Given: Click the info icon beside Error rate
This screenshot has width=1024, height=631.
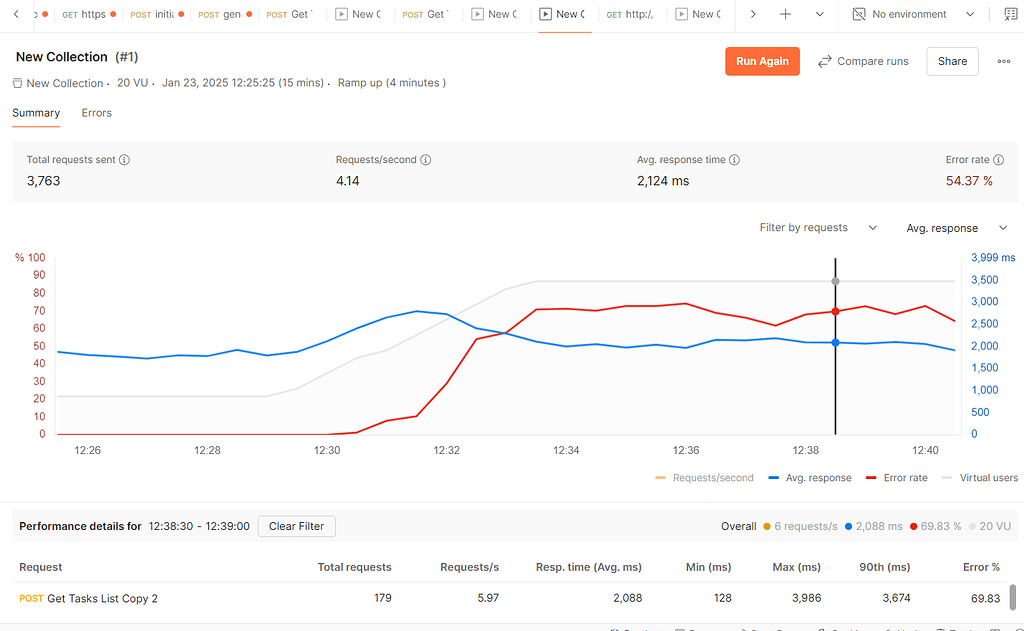Looking at the screenshot, I should click(x=997, y=159).
